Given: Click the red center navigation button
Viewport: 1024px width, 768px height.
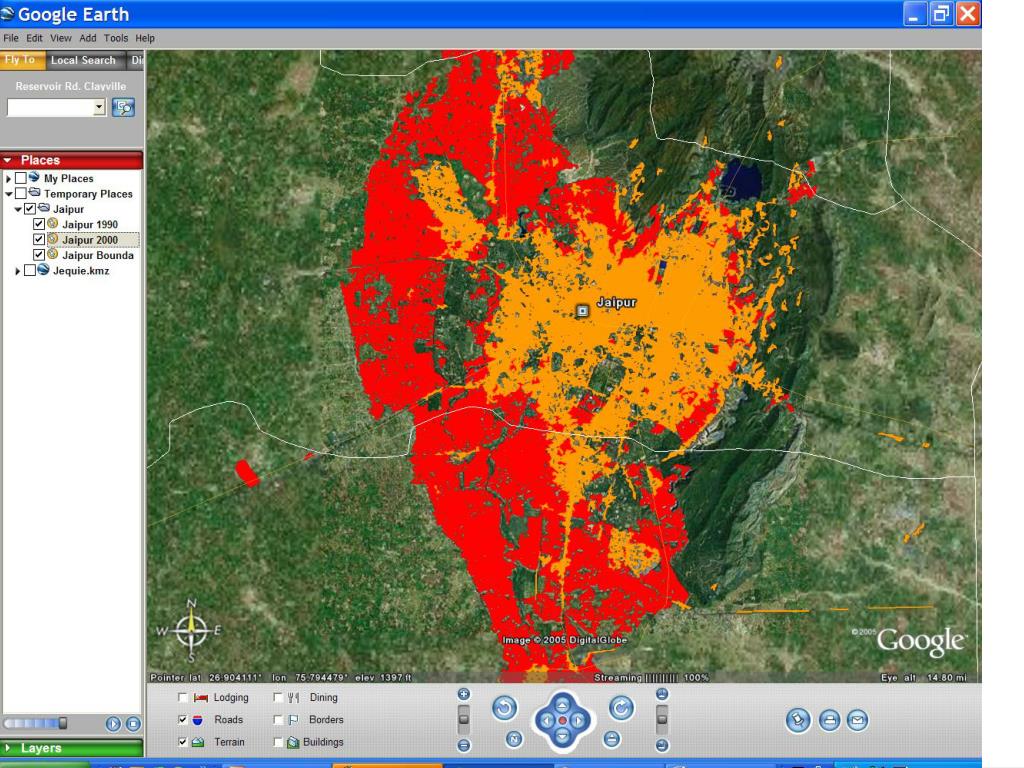Looking at the screenshot, I should tap(562, 720).
